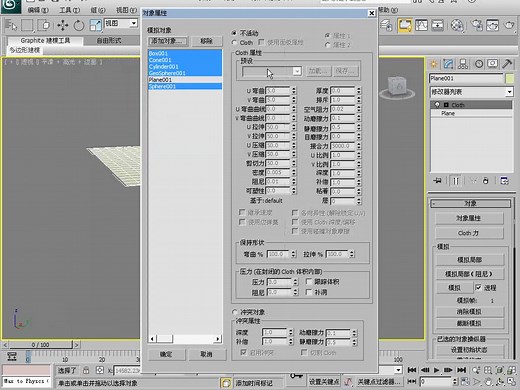Open the 组 menu
This screenshot has height=390, width=520.
click(x=97, y=10)
